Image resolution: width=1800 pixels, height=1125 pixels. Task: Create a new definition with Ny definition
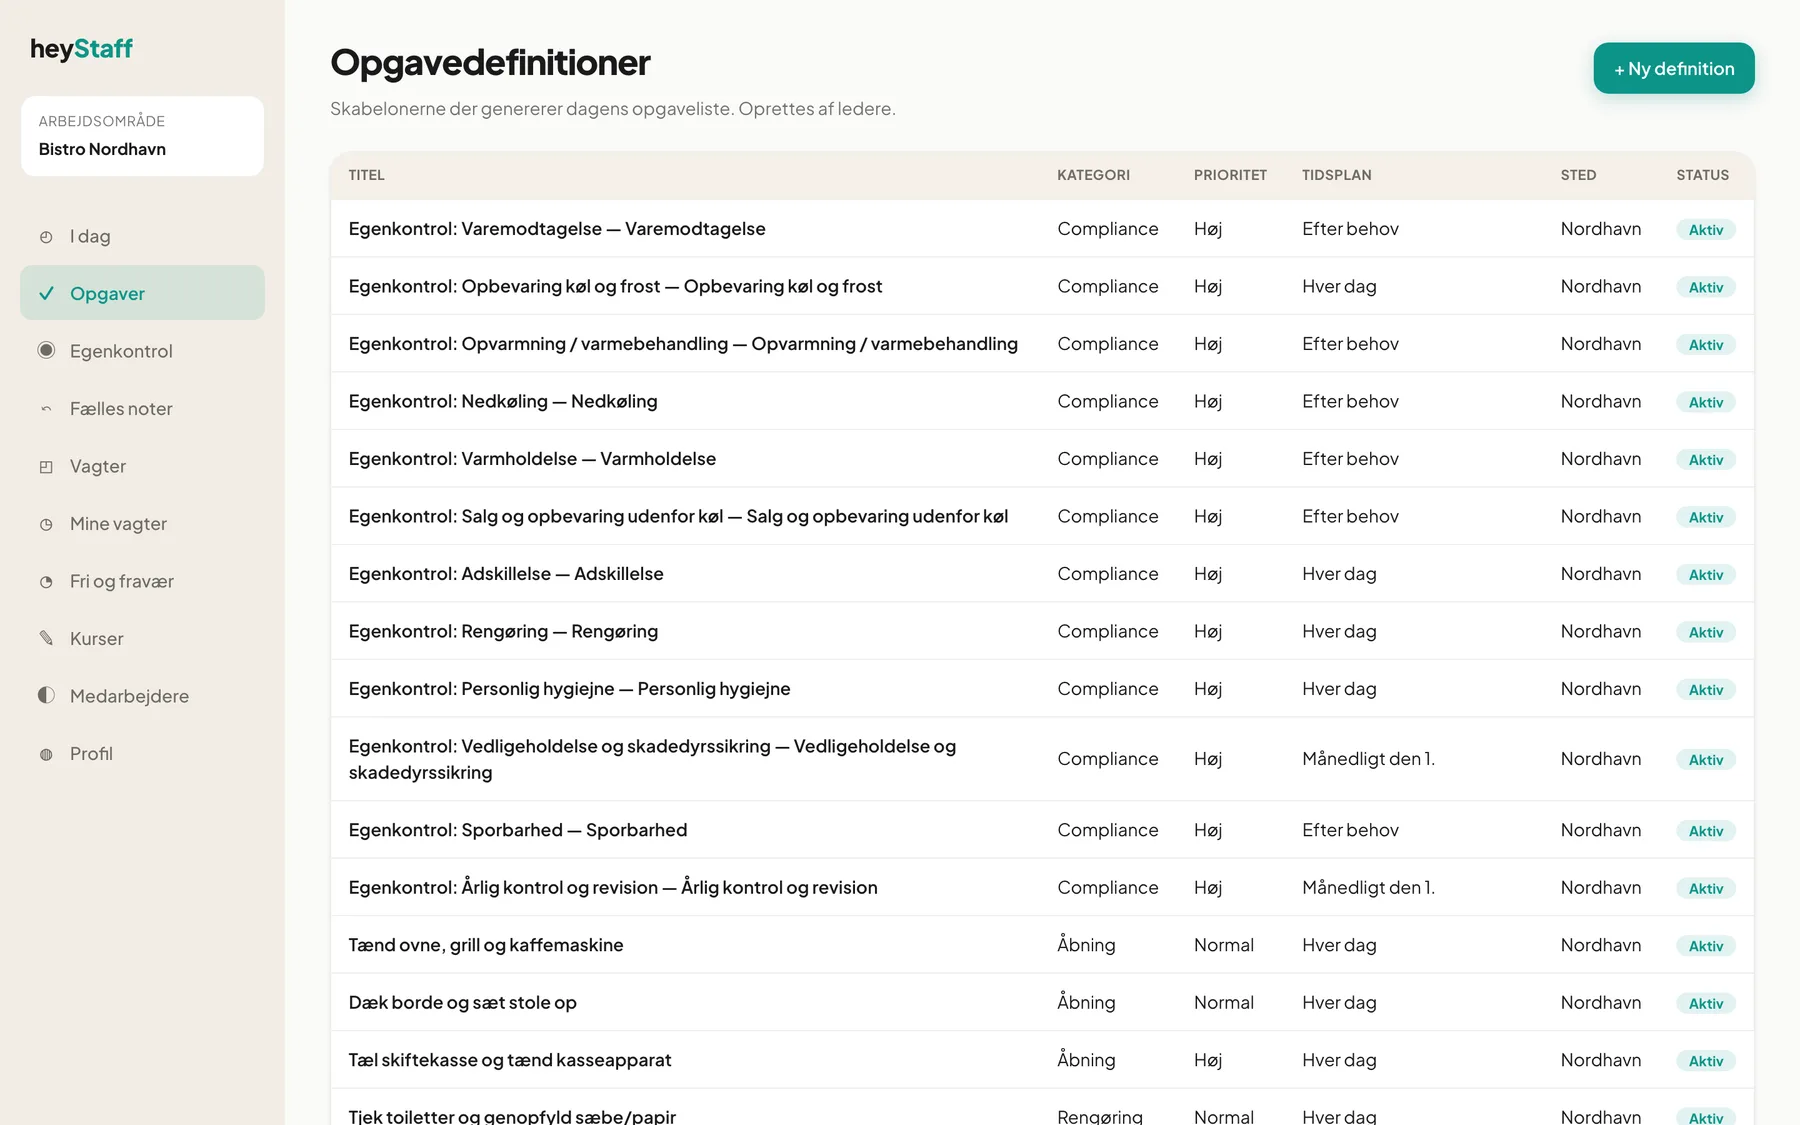(x=1674, y=68)
